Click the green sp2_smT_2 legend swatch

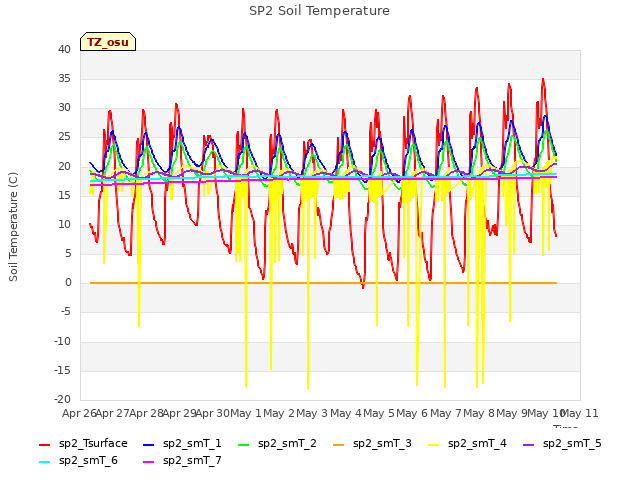click(x=243, y=444)
